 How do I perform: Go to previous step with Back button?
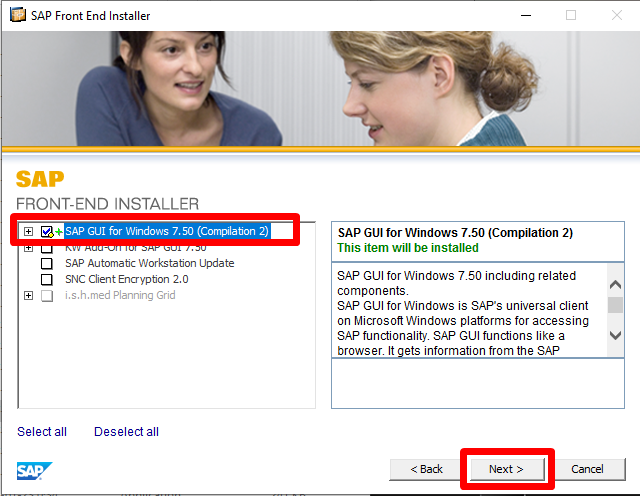point(426,469)
